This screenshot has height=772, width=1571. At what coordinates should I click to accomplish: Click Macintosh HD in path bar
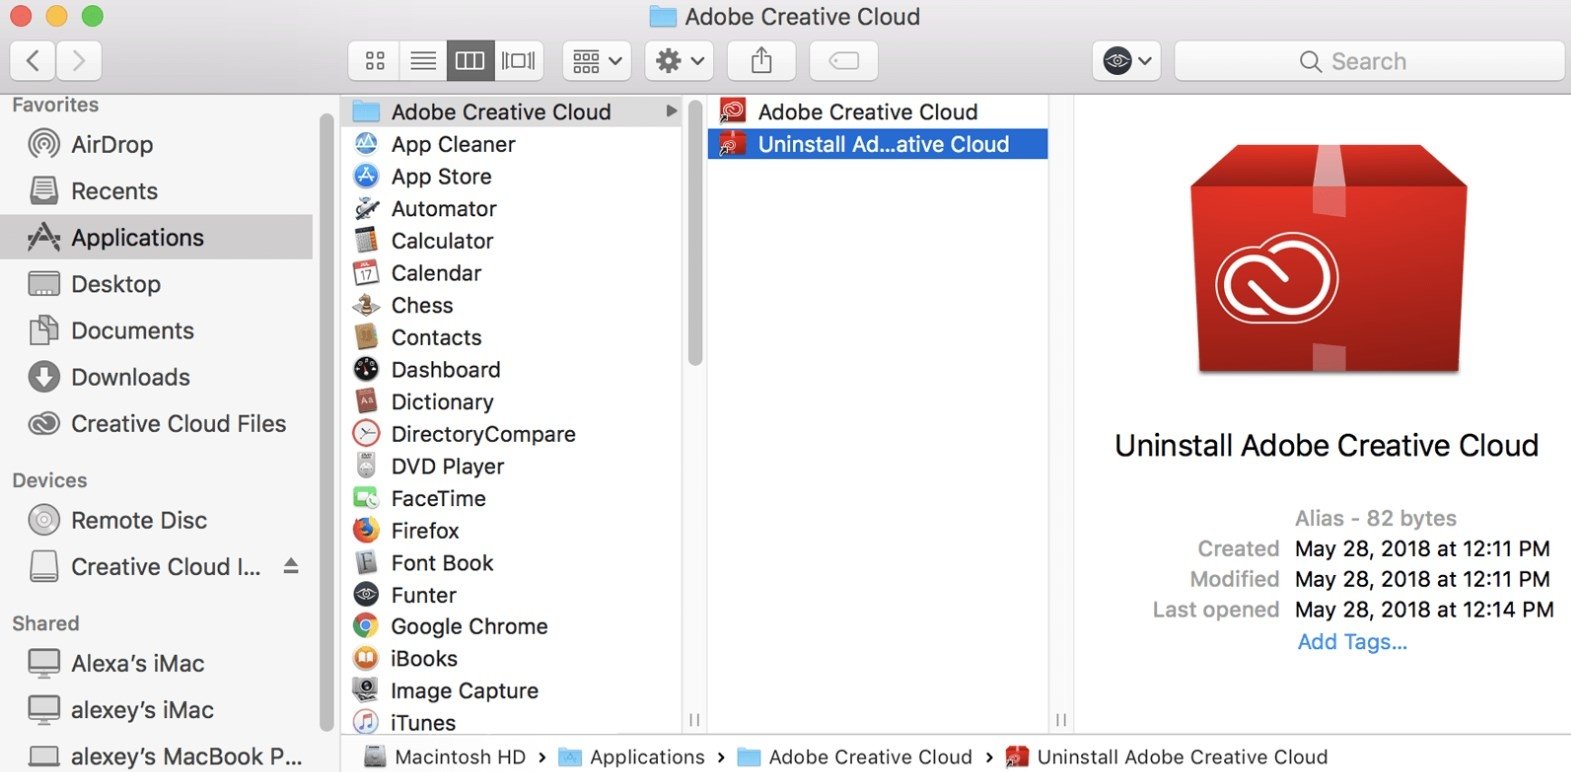[445, 757]
